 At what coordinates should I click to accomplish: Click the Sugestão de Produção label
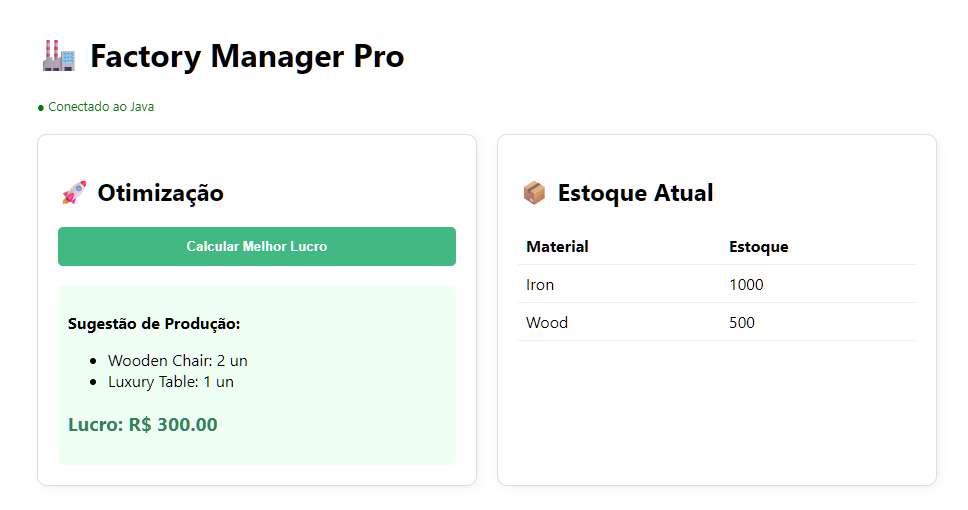(x=154, y=324)
